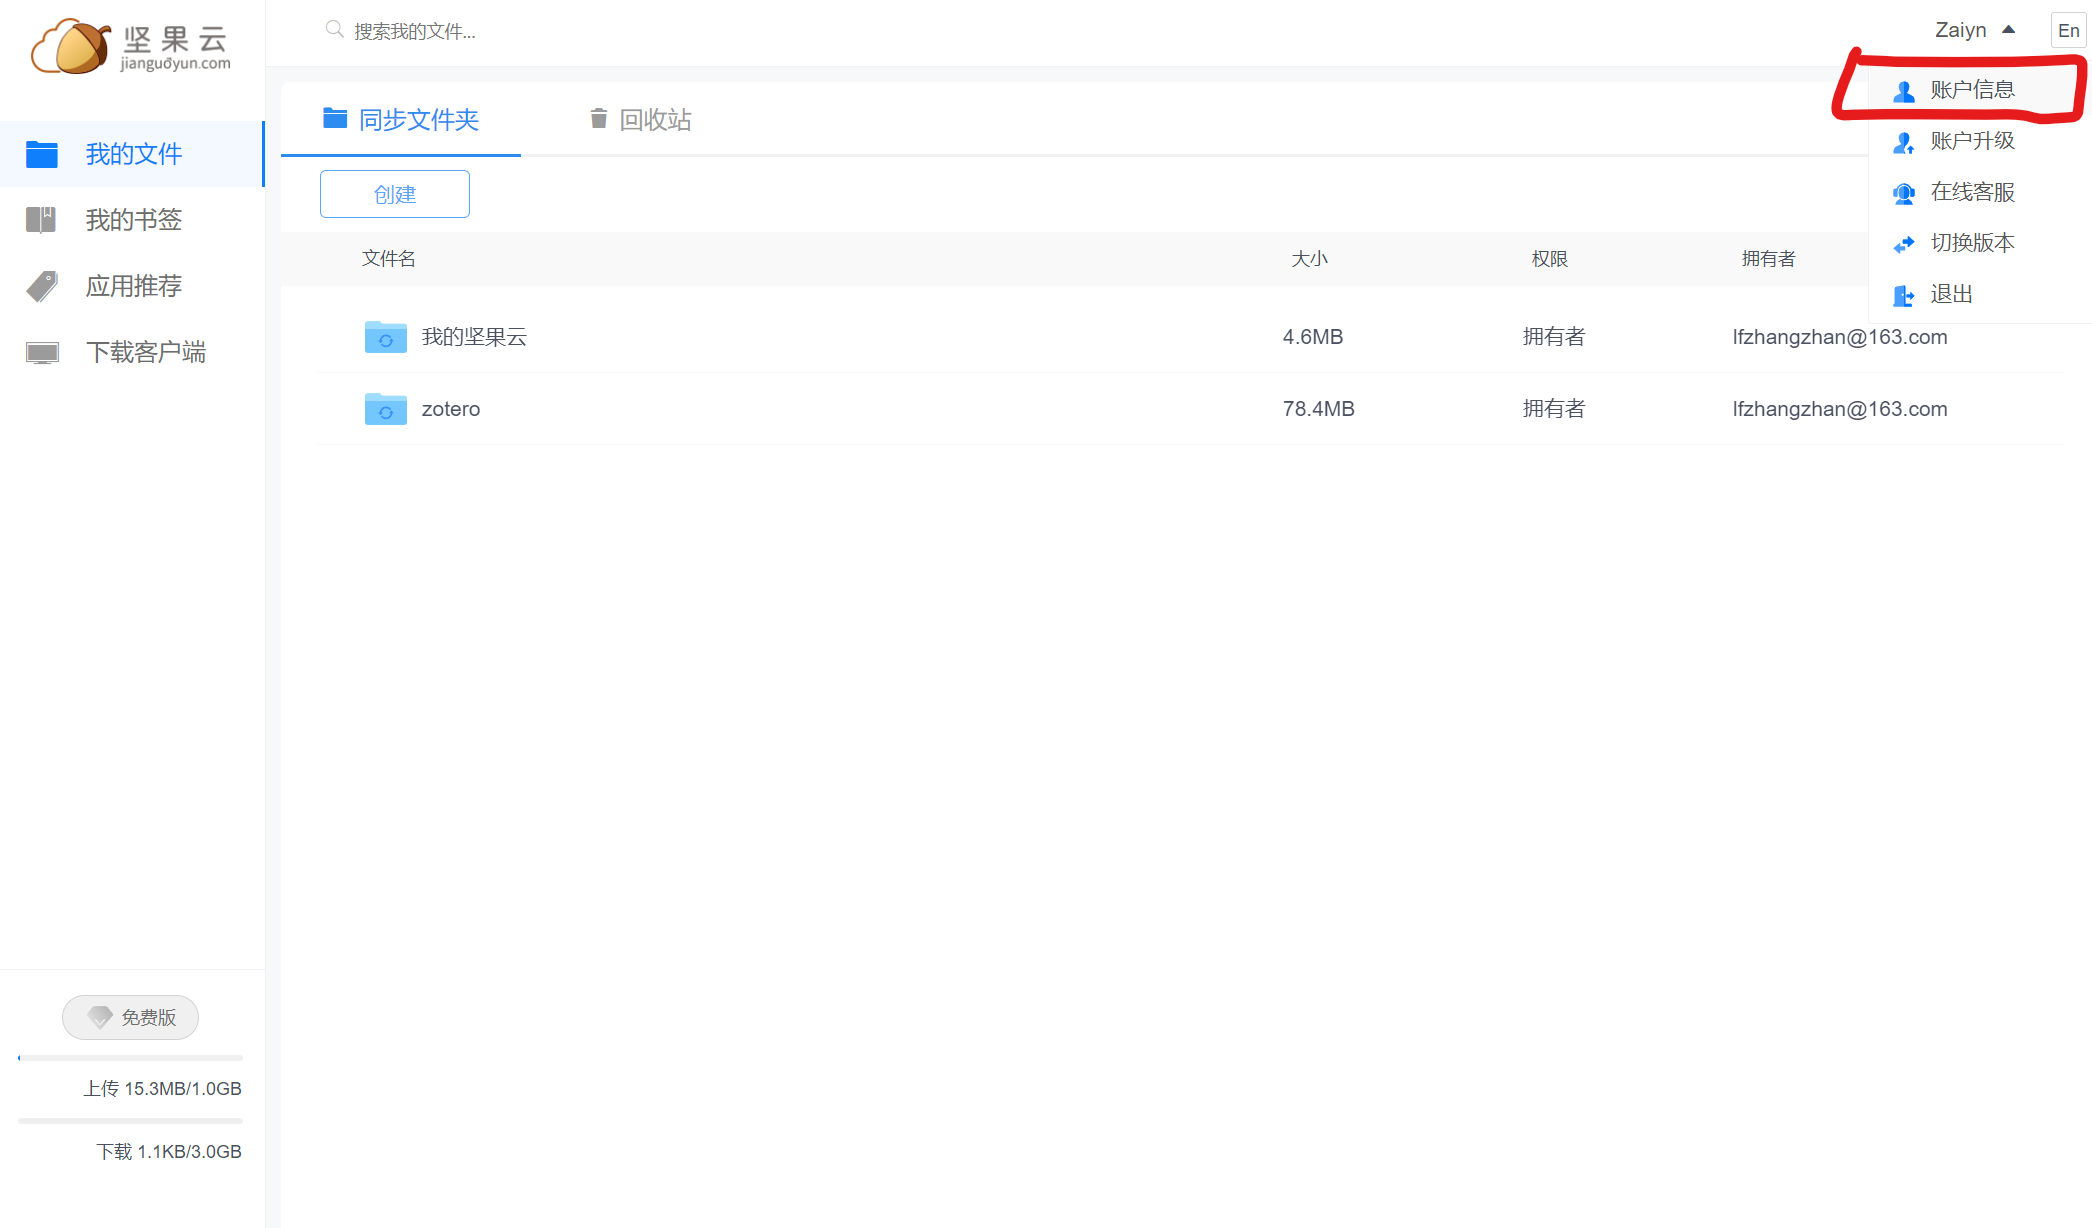Screen dimensions: 2092x1228
Task: Open 应用推荐 in the sidebar
Action: 132,286
